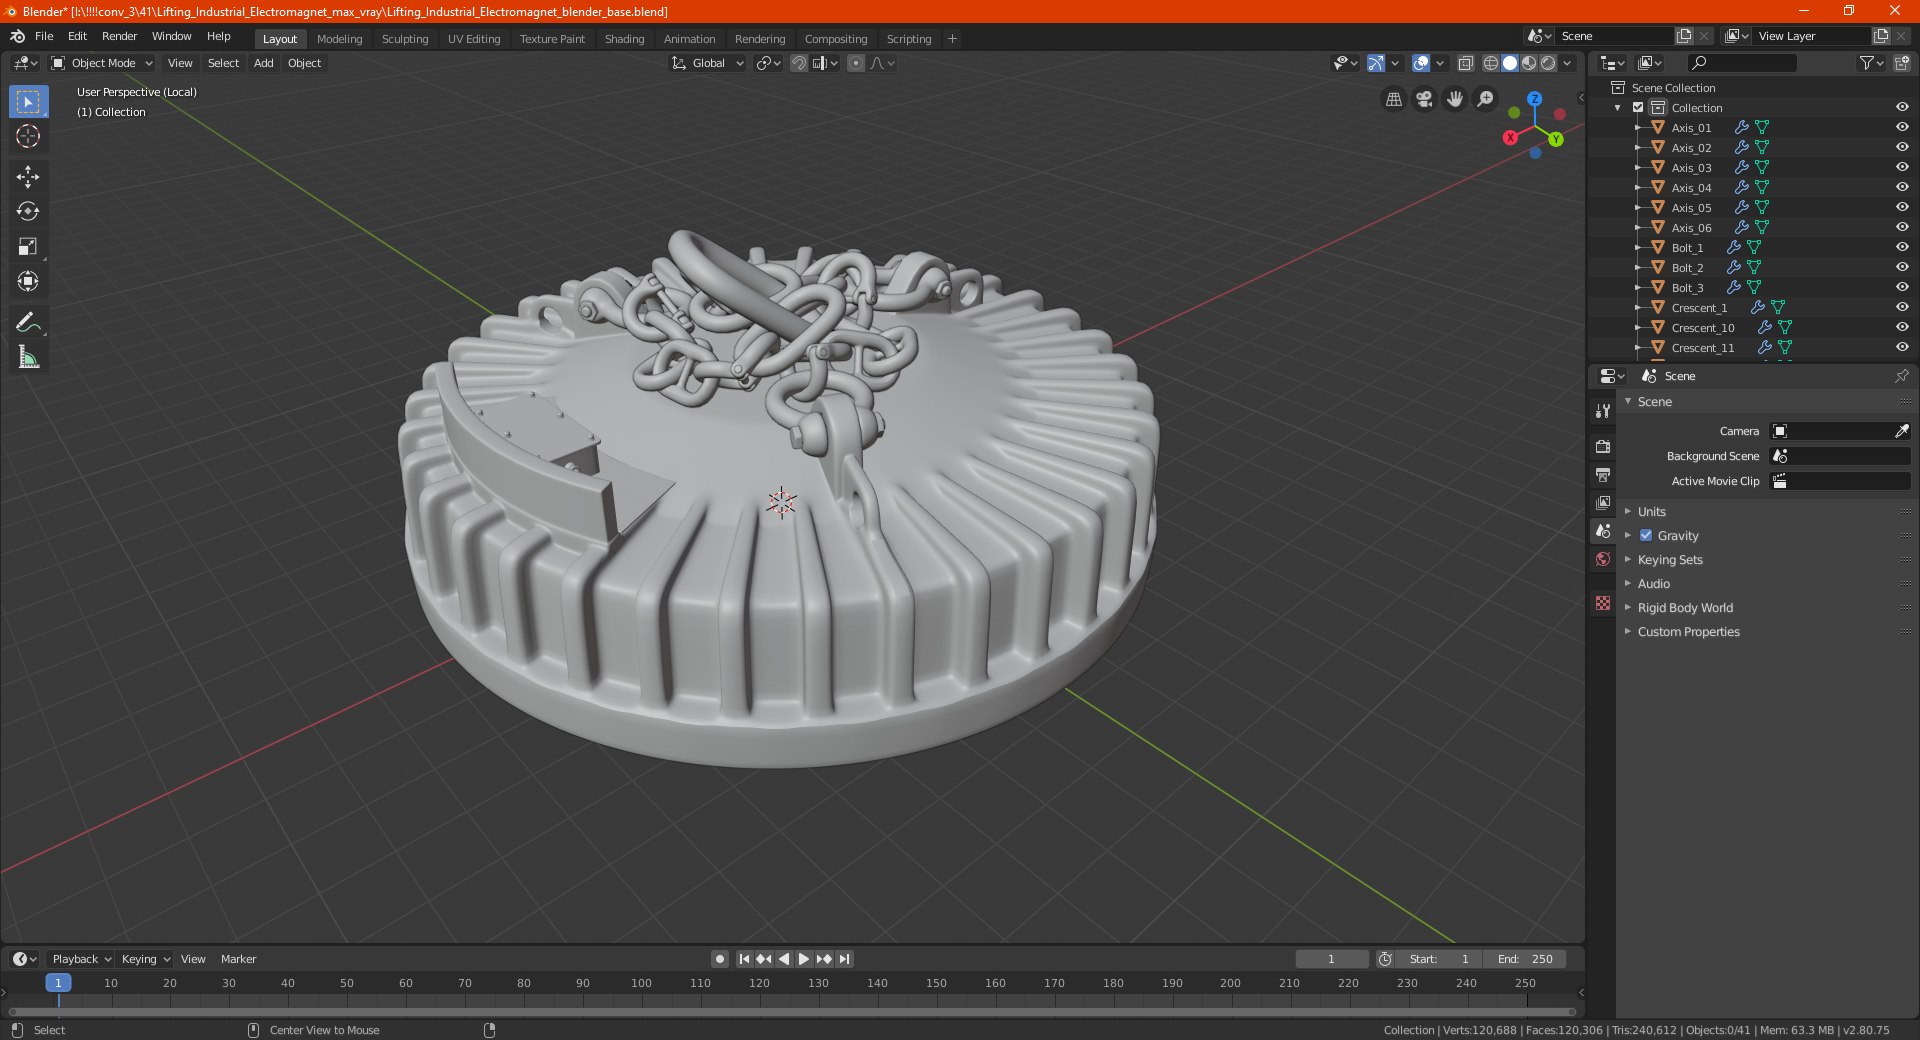Viewport: 1920px width, 1040px height.
Task: Click the End frame field
Action: pyautogui.click(x=1525, y=959)
